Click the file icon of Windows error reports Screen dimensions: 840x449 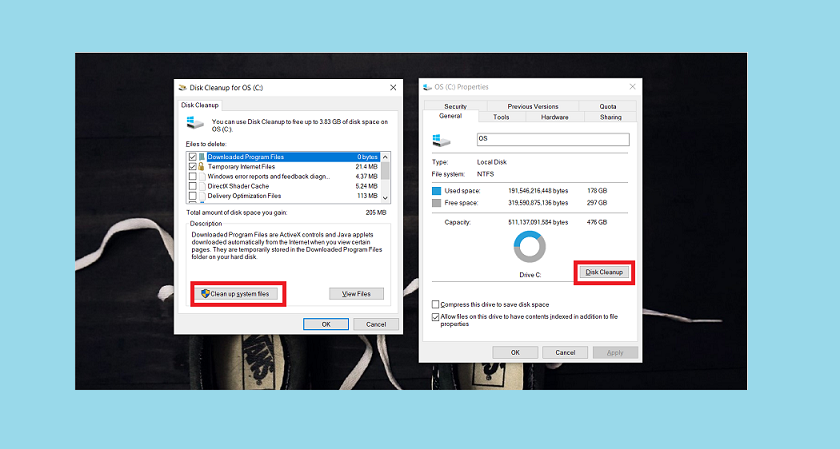click(x=201, y=176)
